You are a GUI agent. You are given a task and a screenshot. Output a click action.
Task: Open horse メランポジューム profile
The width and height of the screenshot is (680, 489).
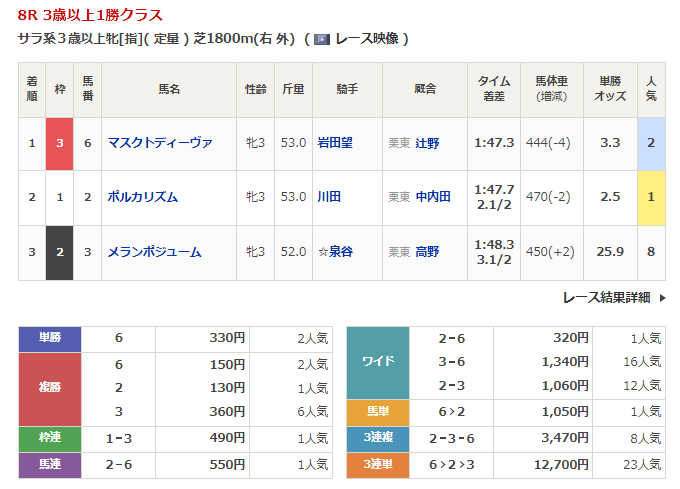tap(154, 252)
